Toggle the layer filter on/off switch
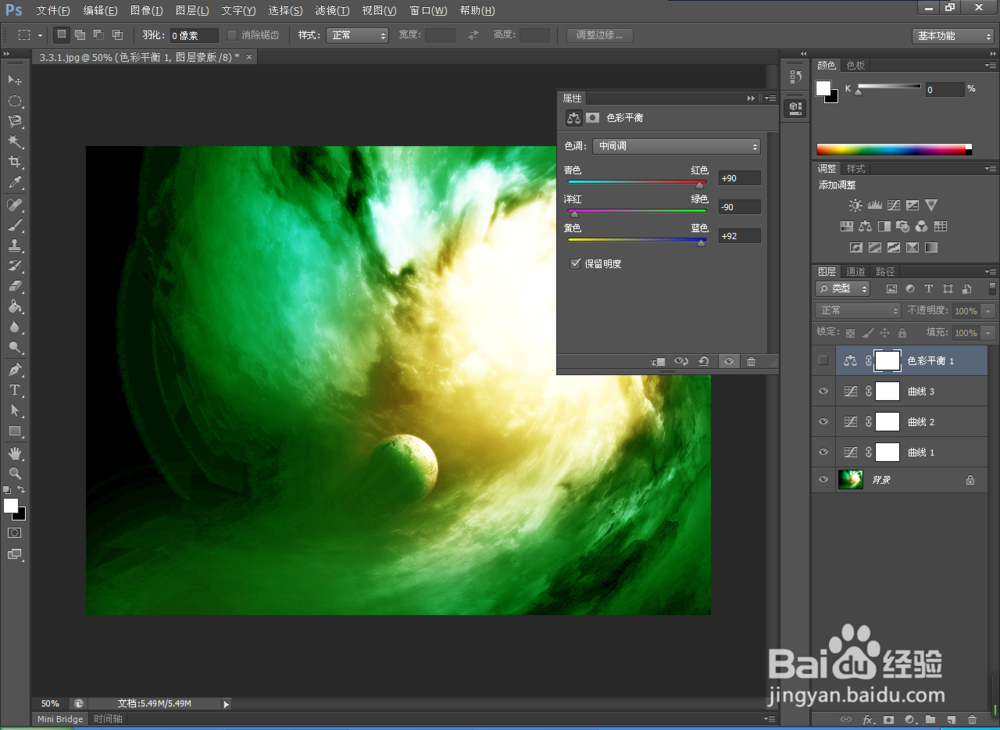This screenshot has width=1000, height=730. tap(992, 289)
